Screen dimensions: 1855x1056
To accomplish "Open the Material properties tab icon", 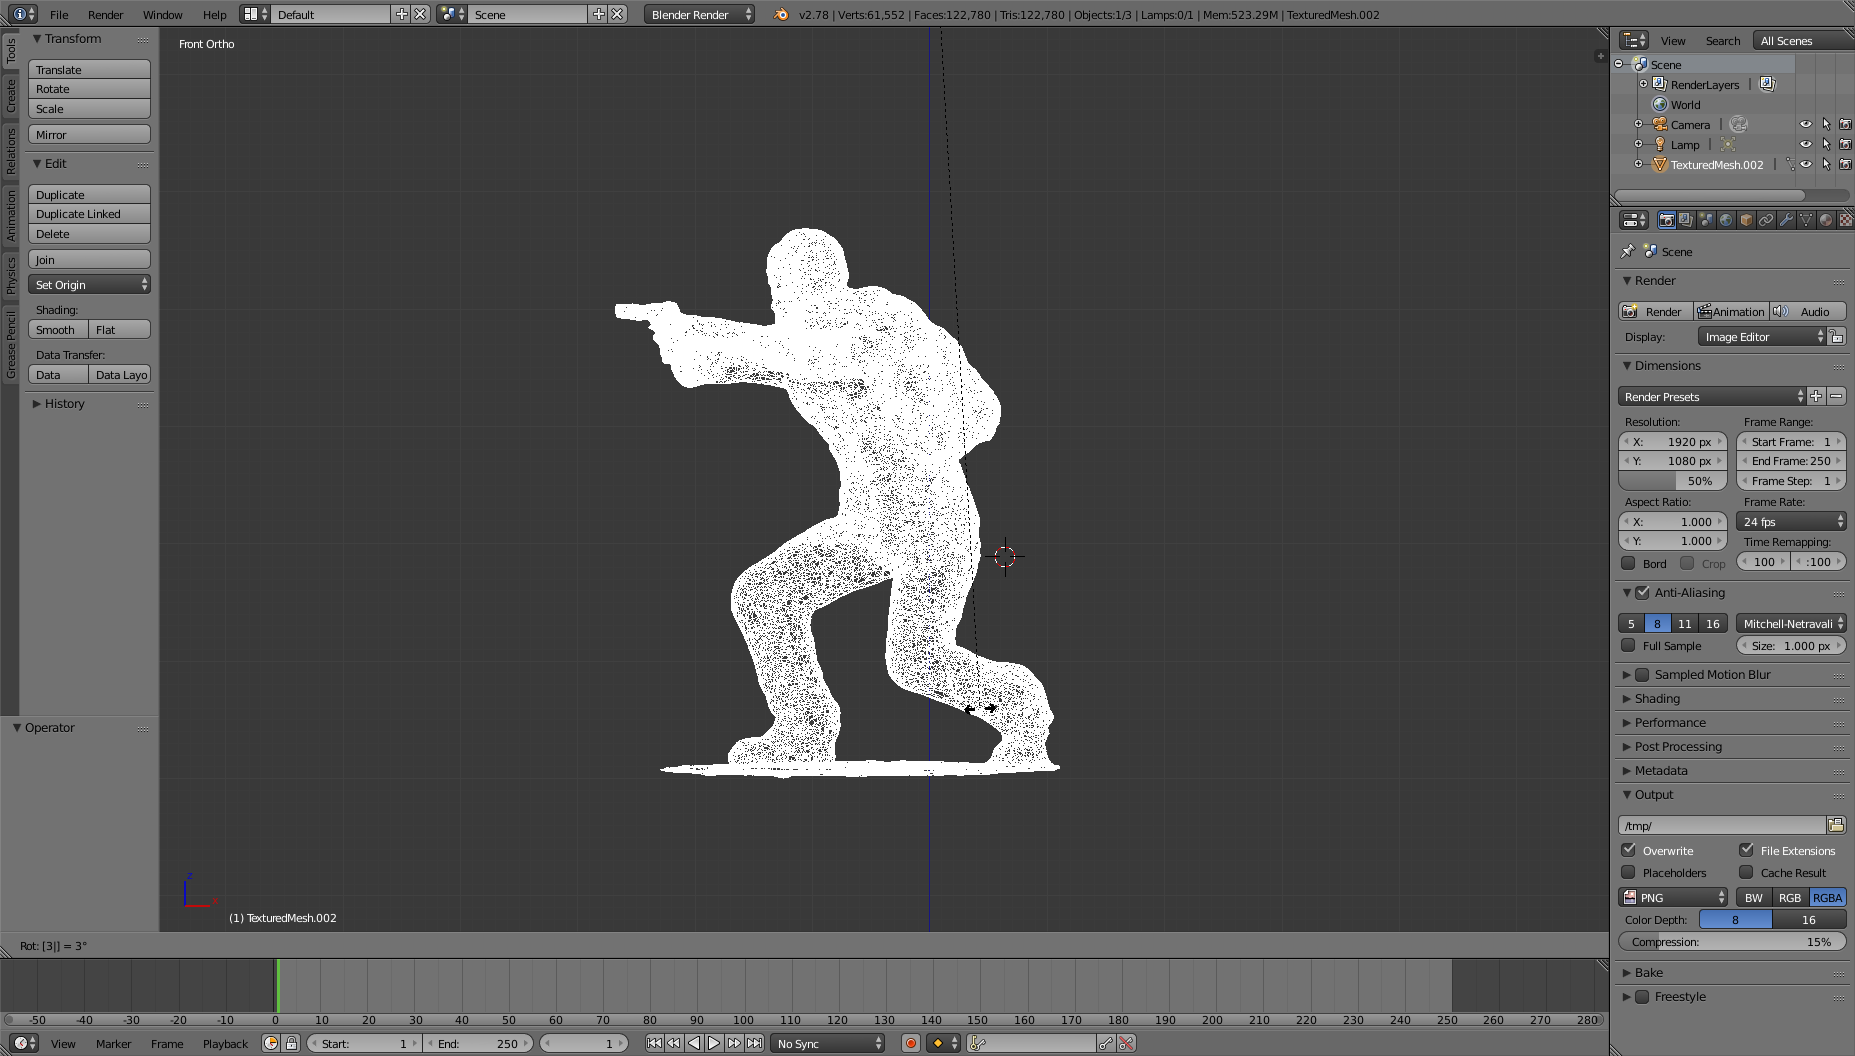I will pyautogui.click(x=1826, y=220).
